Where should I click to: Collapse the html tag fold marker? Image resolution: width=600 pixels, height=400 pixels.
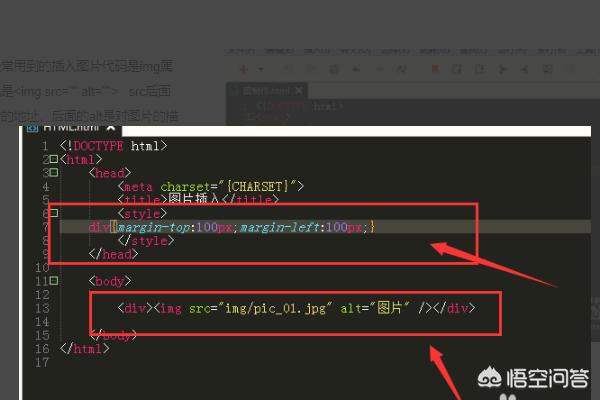[54, 160]
